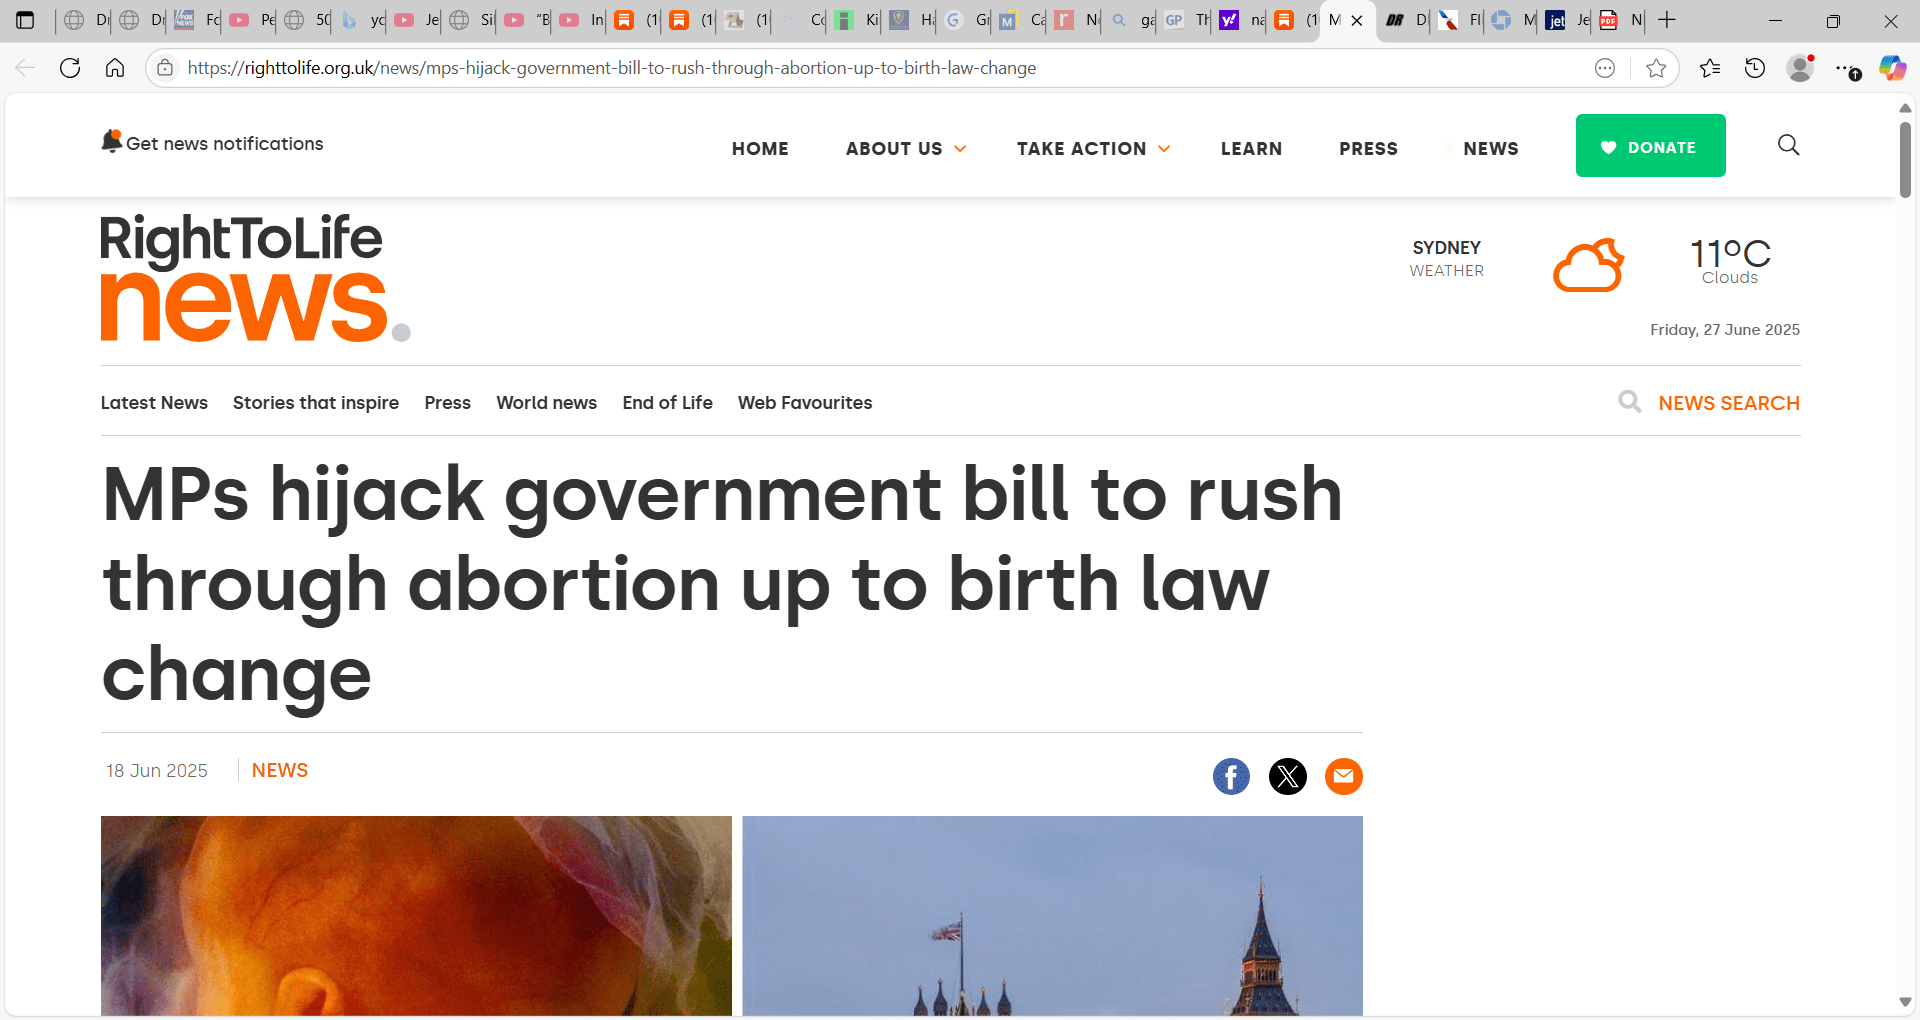Image resolution: width=1920 pixels, height=1020 pixels.
Task: Select Stories that inspire section tab
Action: tap(316, 403)
